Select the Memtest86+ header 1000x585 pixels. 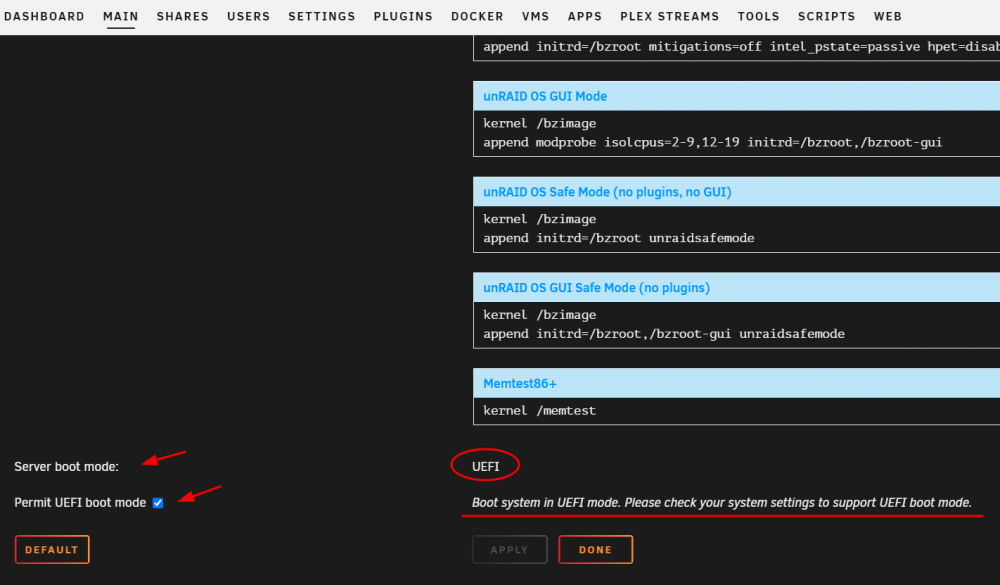[x=737, y=383]
